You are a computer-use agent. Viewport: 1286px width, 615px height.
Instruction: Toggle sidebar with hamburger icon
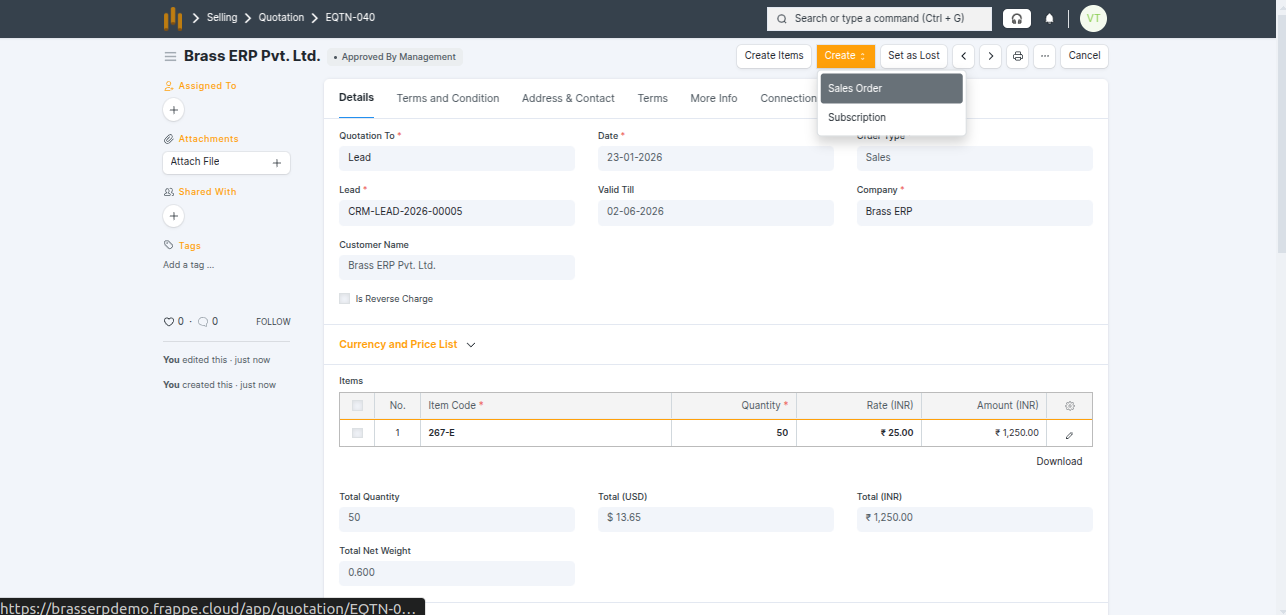(x=170, y=57)
